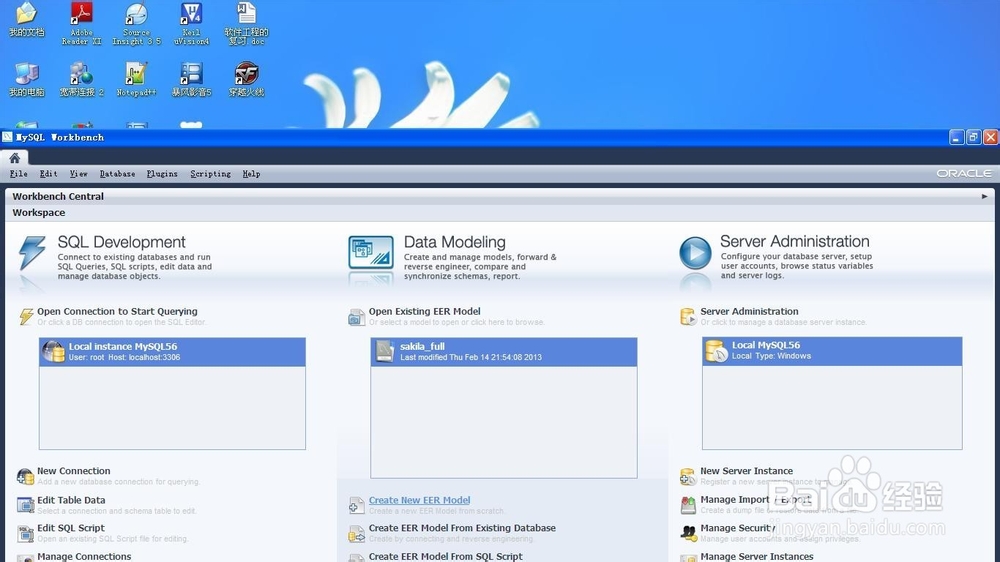Click Create New EER Model link
Image resolution: width=1000 pixels, height=562 pixels.
[420, 500]
